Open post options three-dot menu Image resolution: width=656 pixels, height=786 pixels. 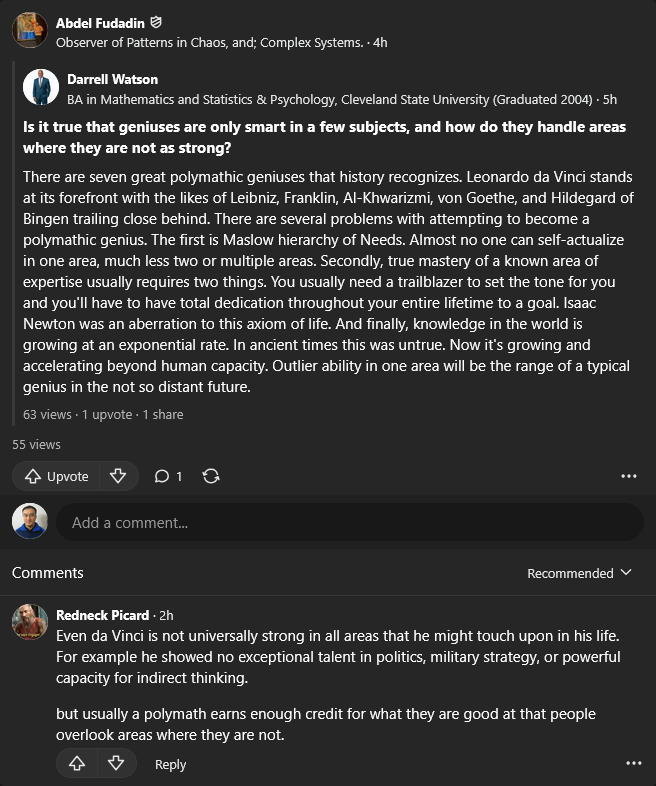coord(628,476)
